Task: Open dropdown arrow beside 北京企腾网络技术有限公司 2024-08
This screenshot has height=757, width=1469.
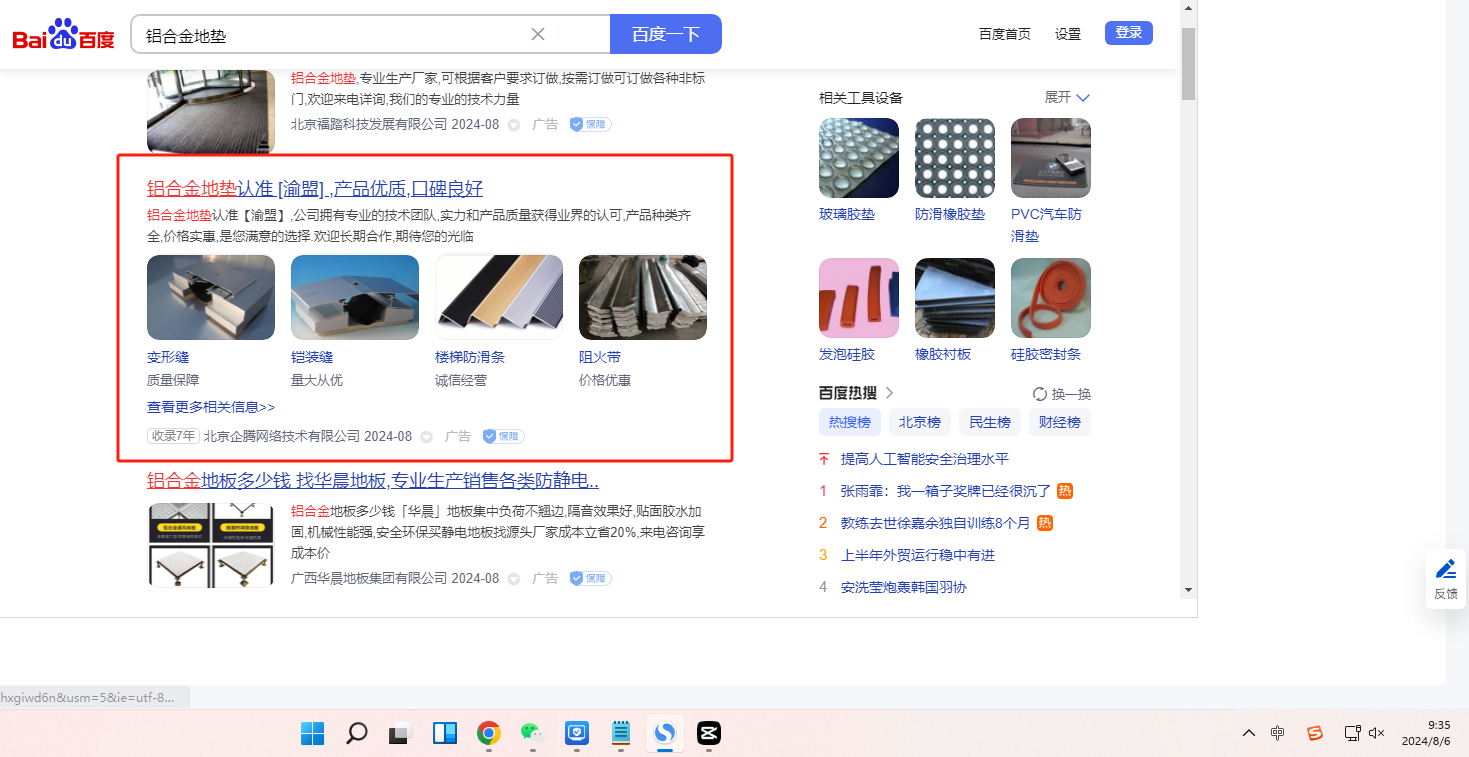Action: 427,437
